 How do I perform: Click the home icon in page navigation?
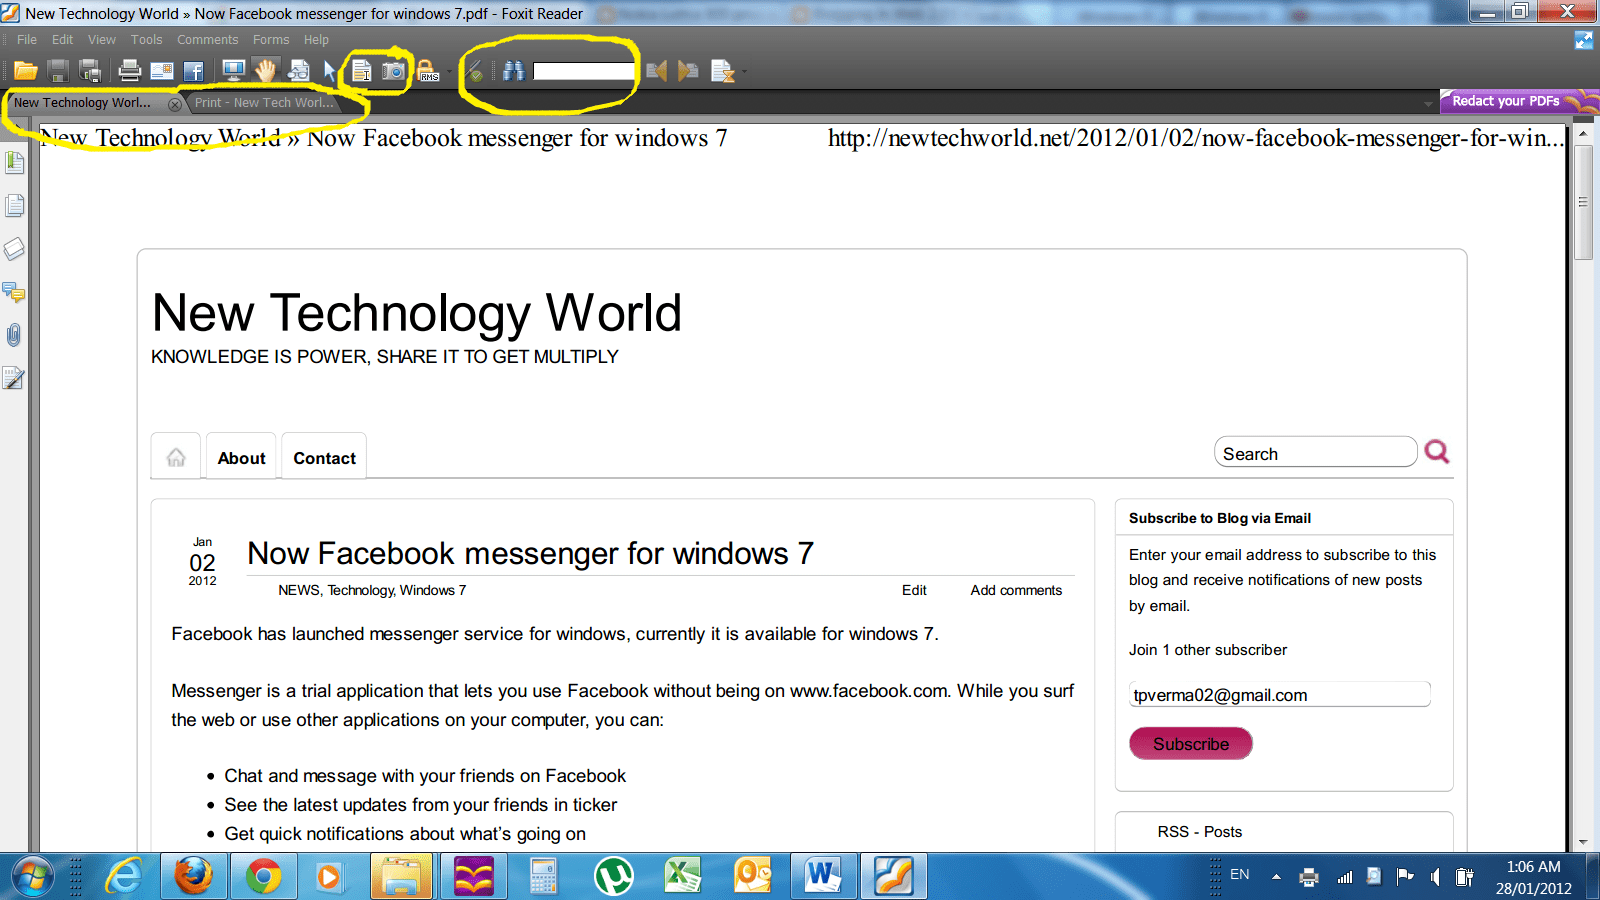click(176, 457)
